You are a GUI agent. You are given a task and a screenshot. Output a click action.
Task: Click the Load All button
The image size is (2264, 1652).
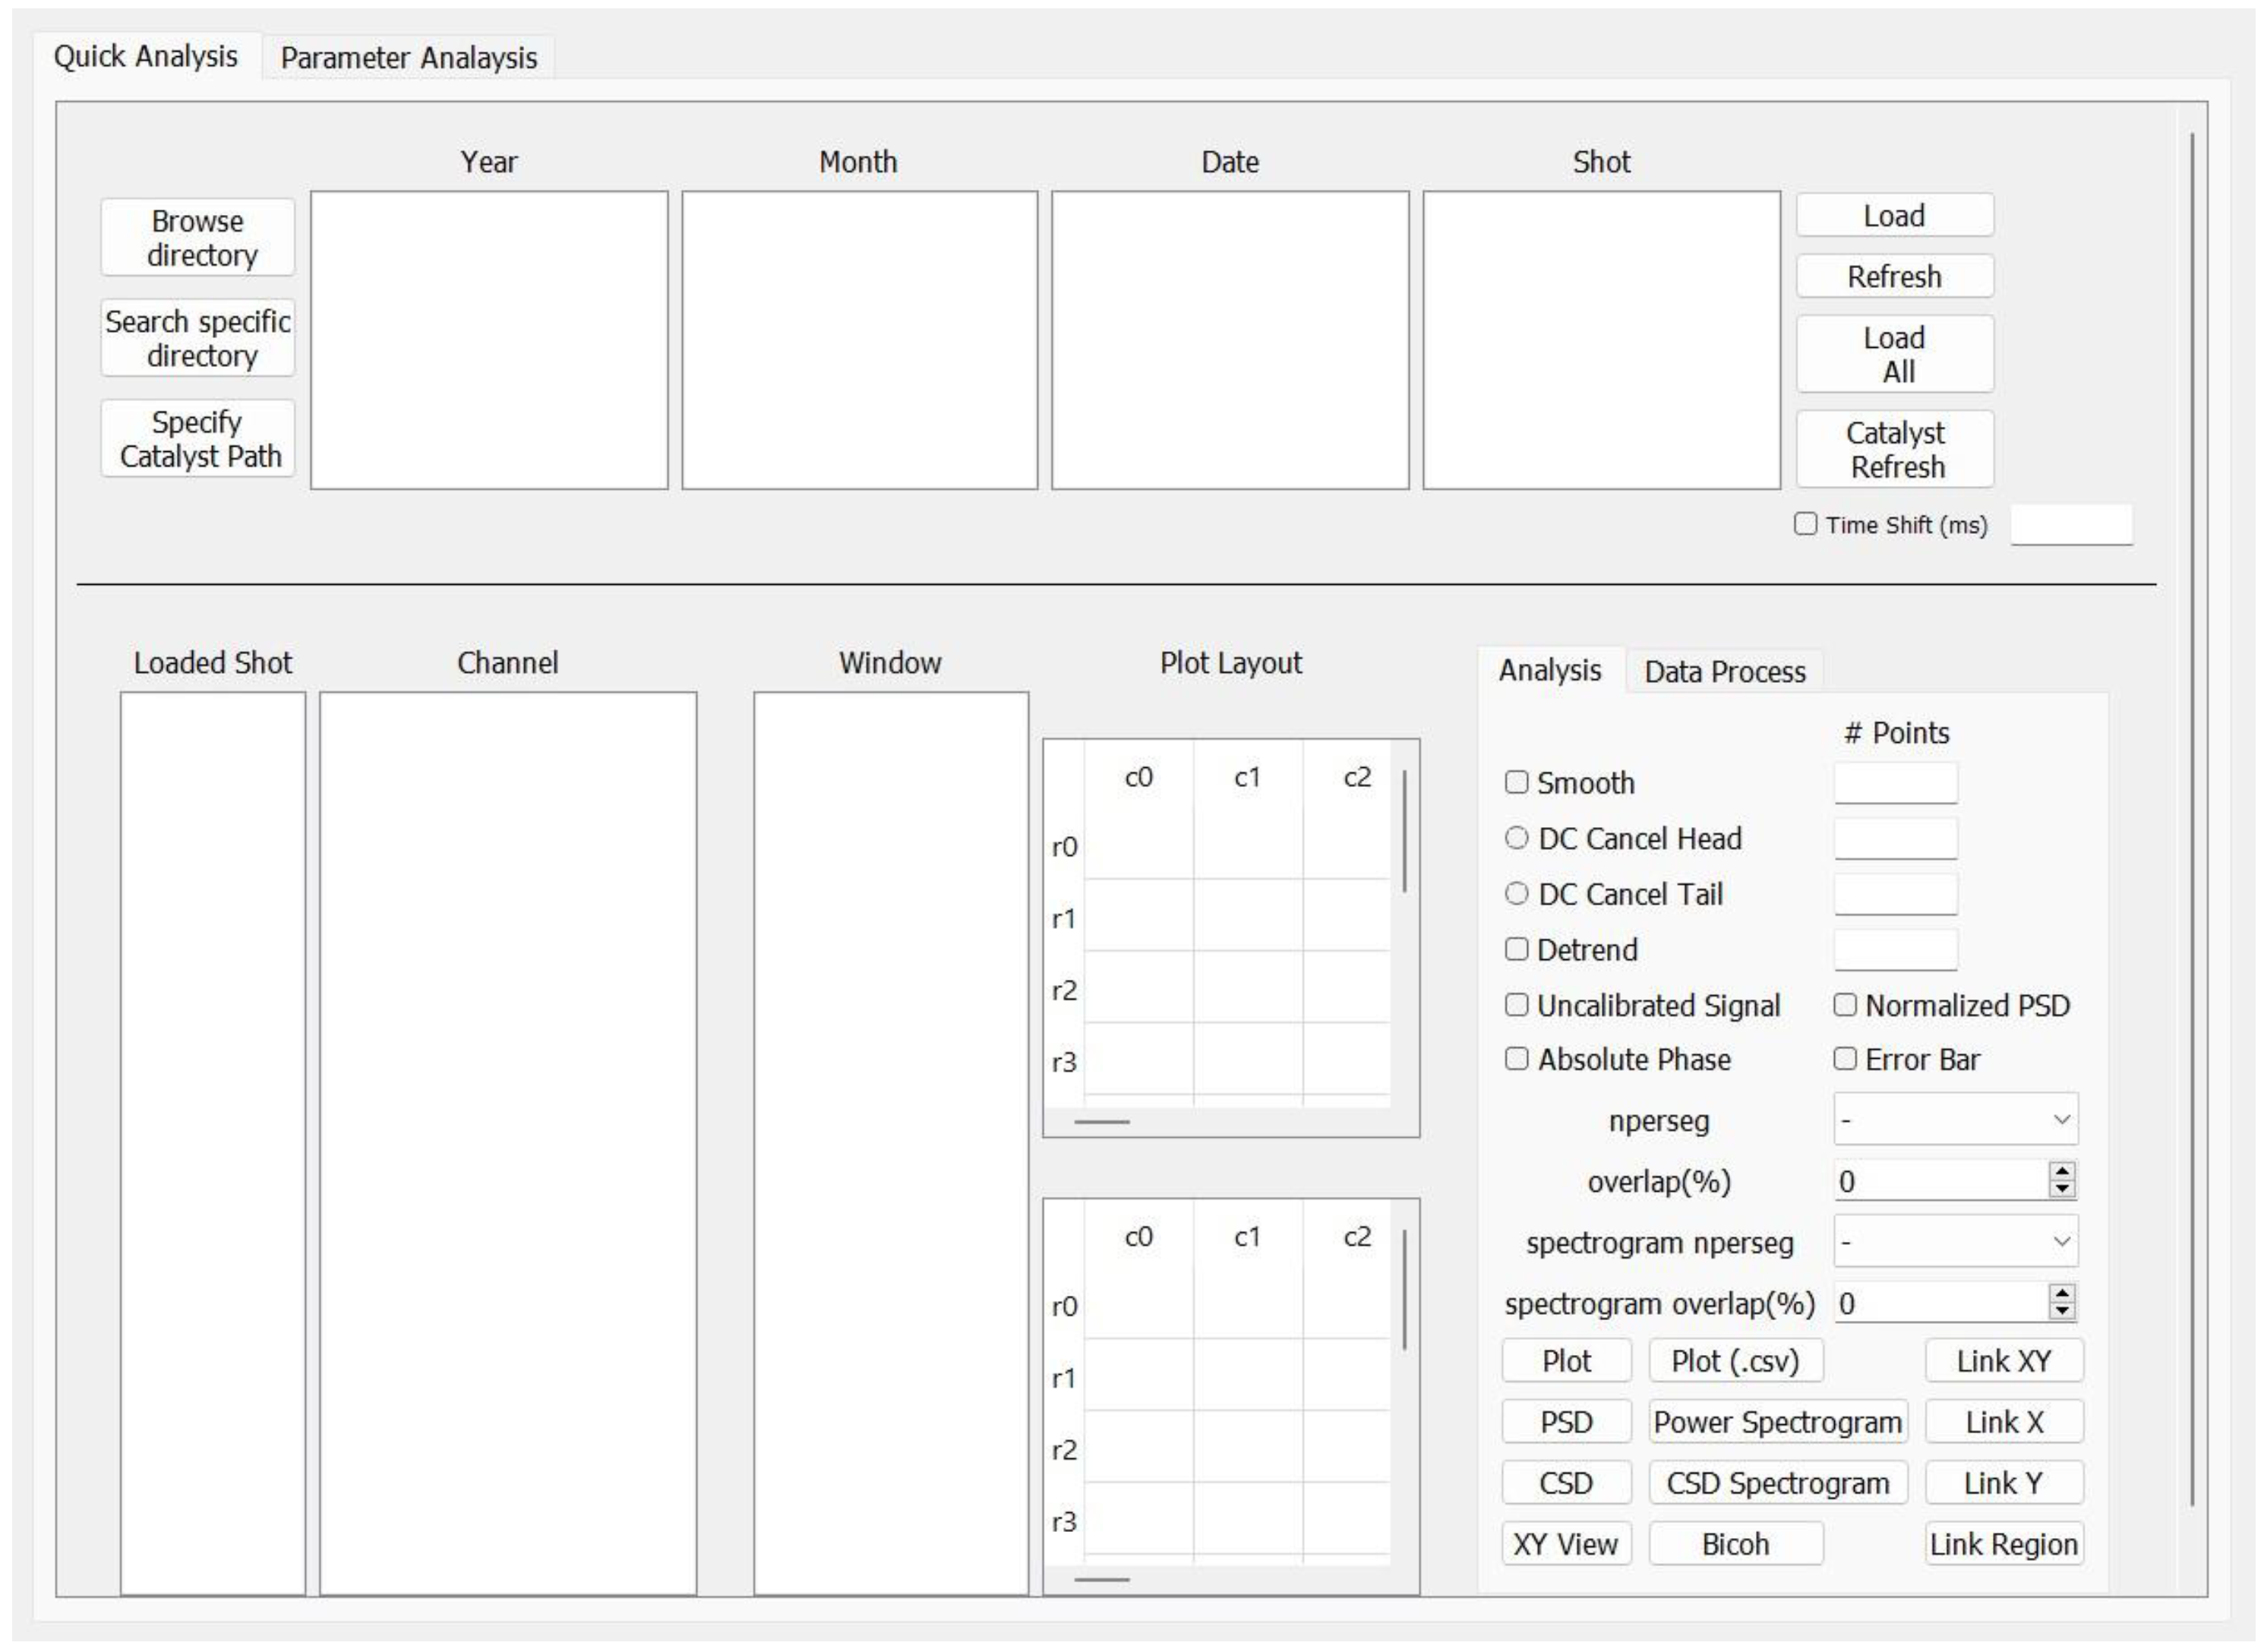pos(1894,354)
